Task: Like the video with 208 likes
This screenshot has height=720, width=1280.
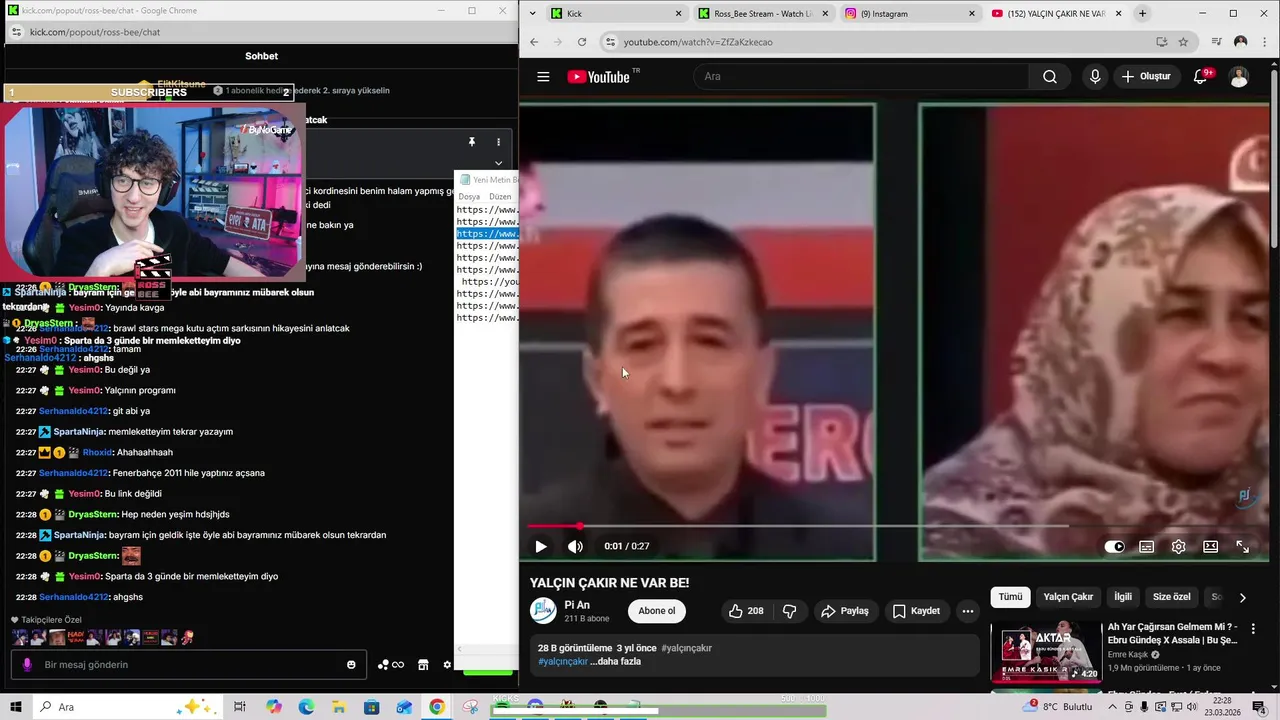Action: tap(746, 611)
